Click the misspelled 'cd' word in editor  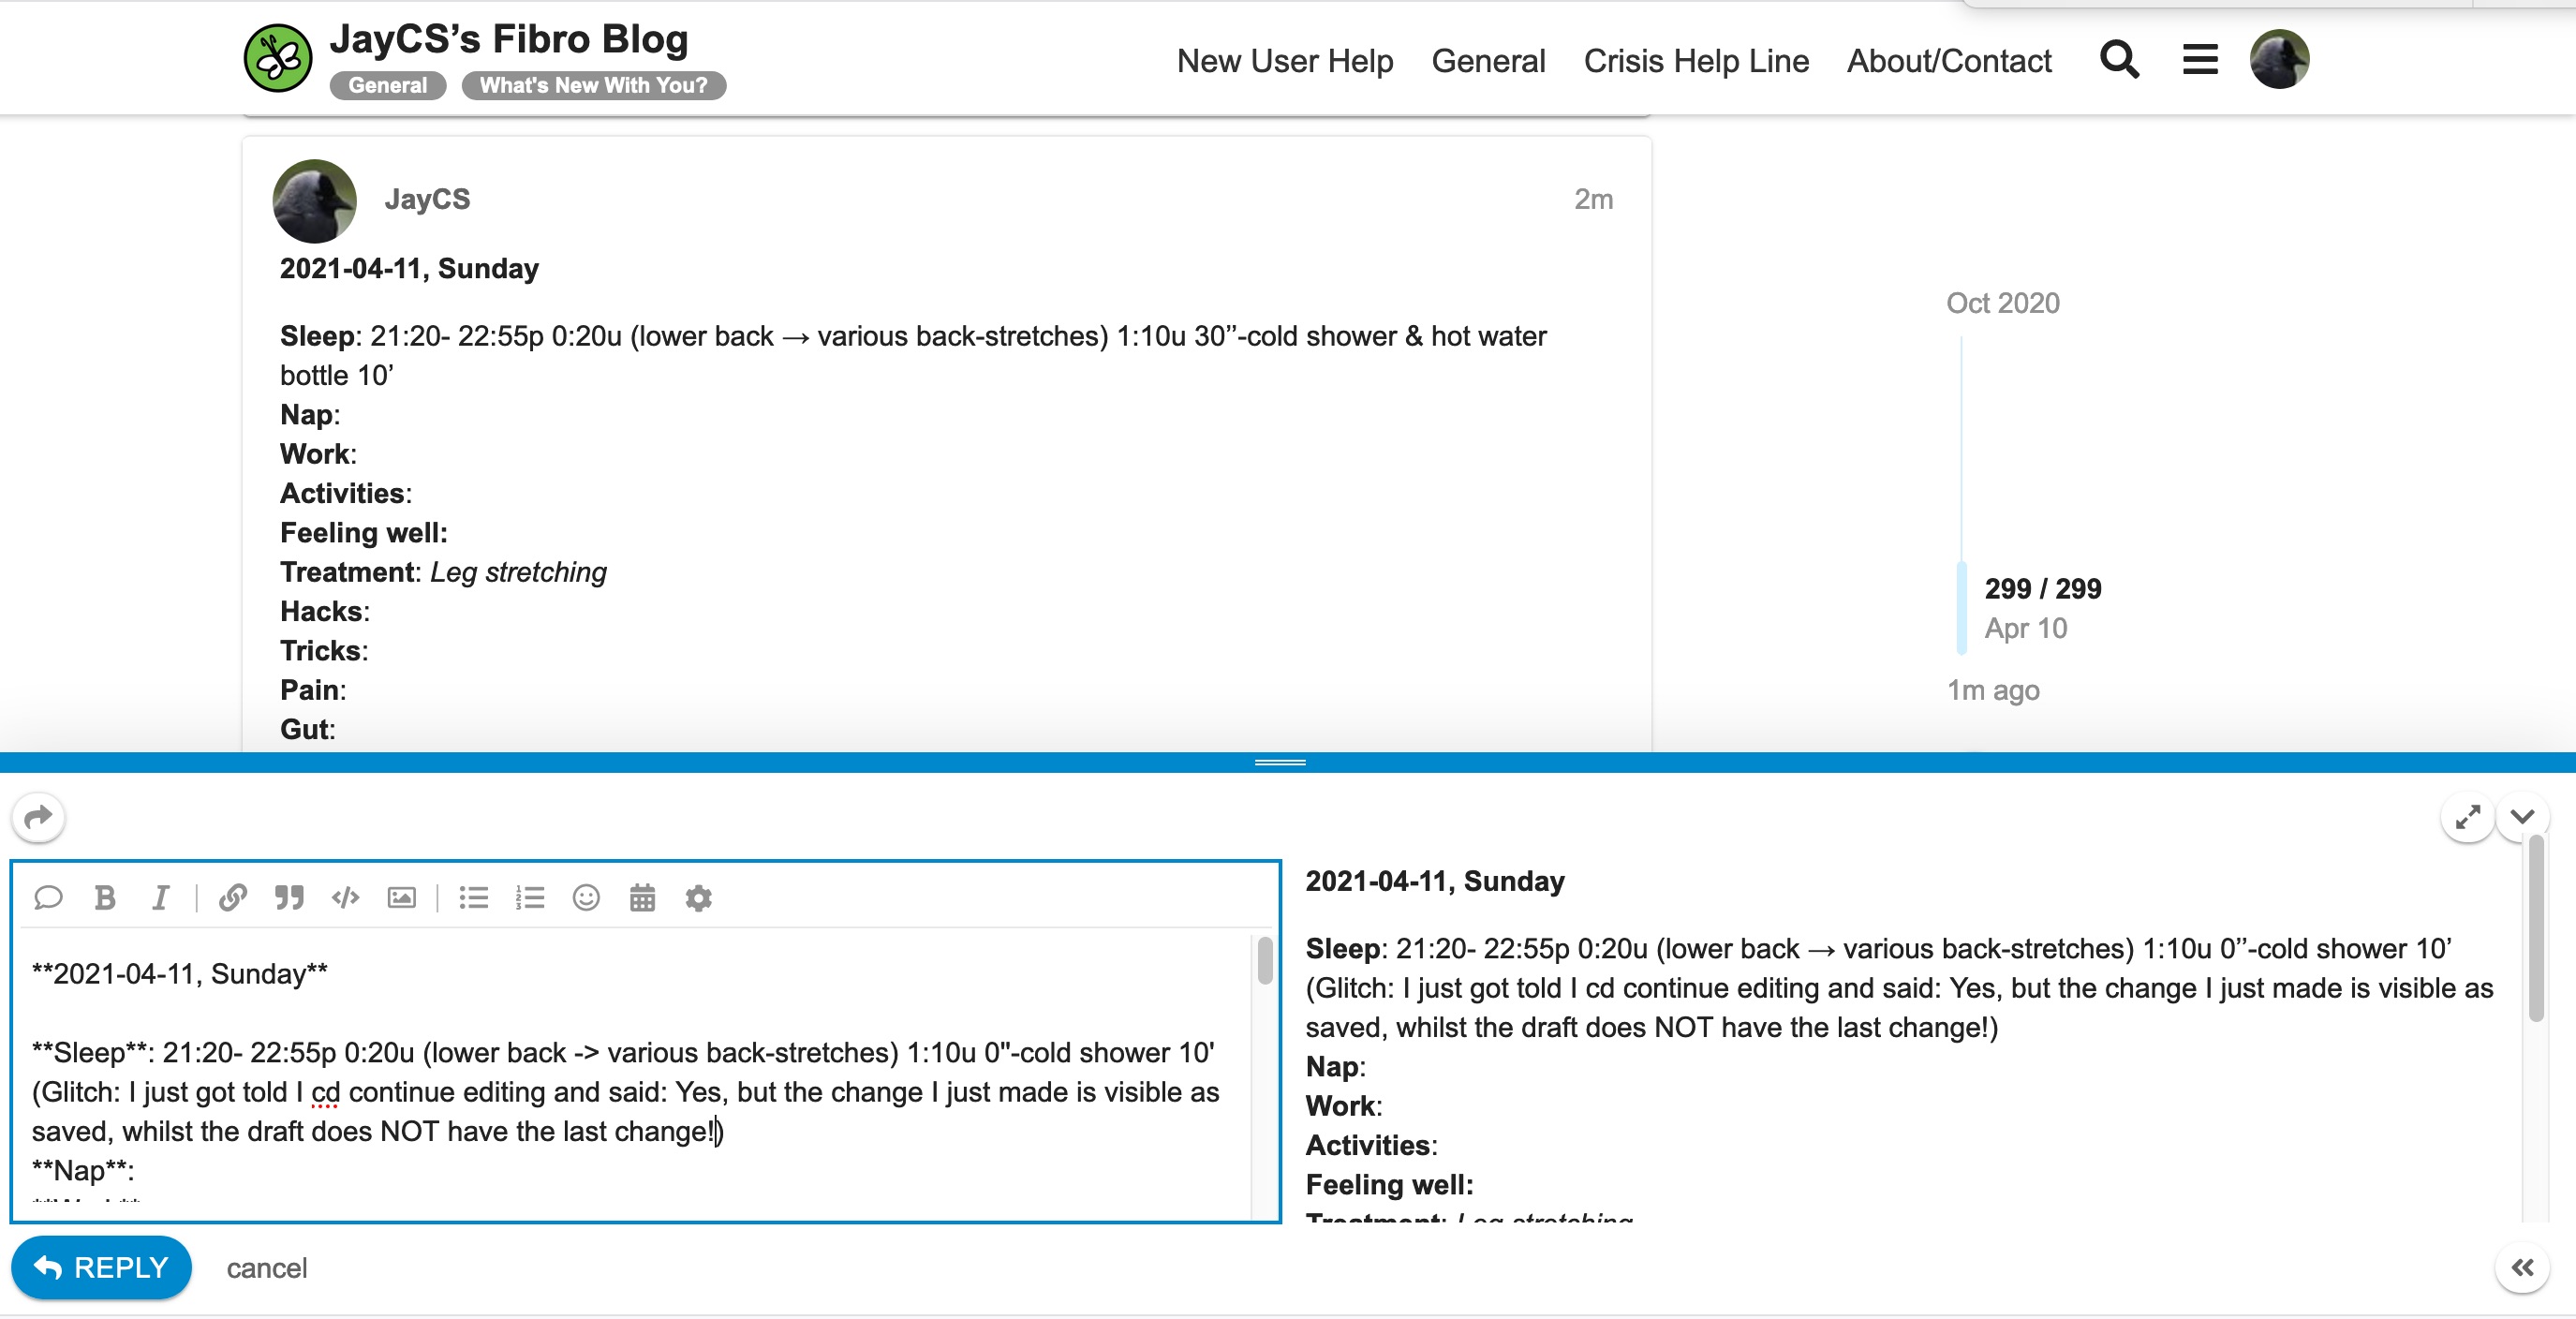click(x=325, y=1092)
